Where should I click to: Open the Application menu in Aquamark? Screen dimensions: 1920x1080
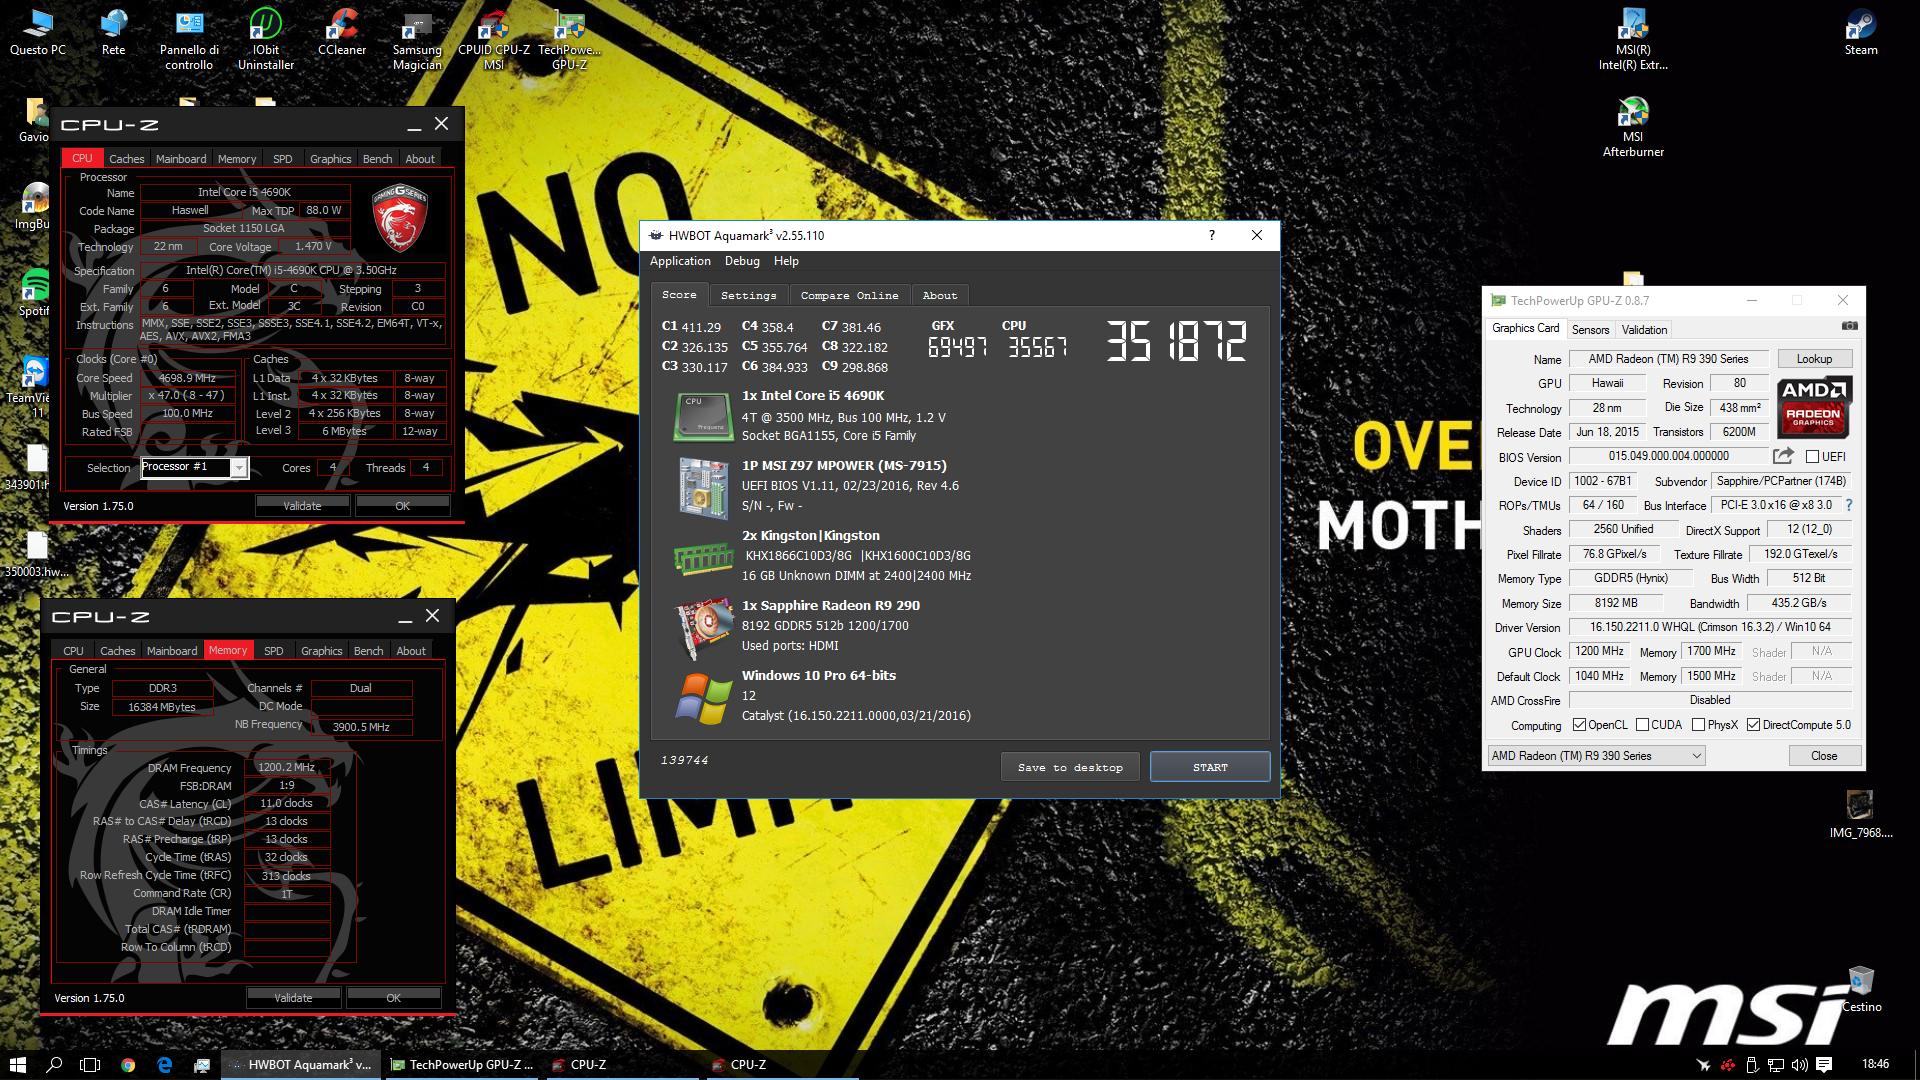(x=680, y=261)
